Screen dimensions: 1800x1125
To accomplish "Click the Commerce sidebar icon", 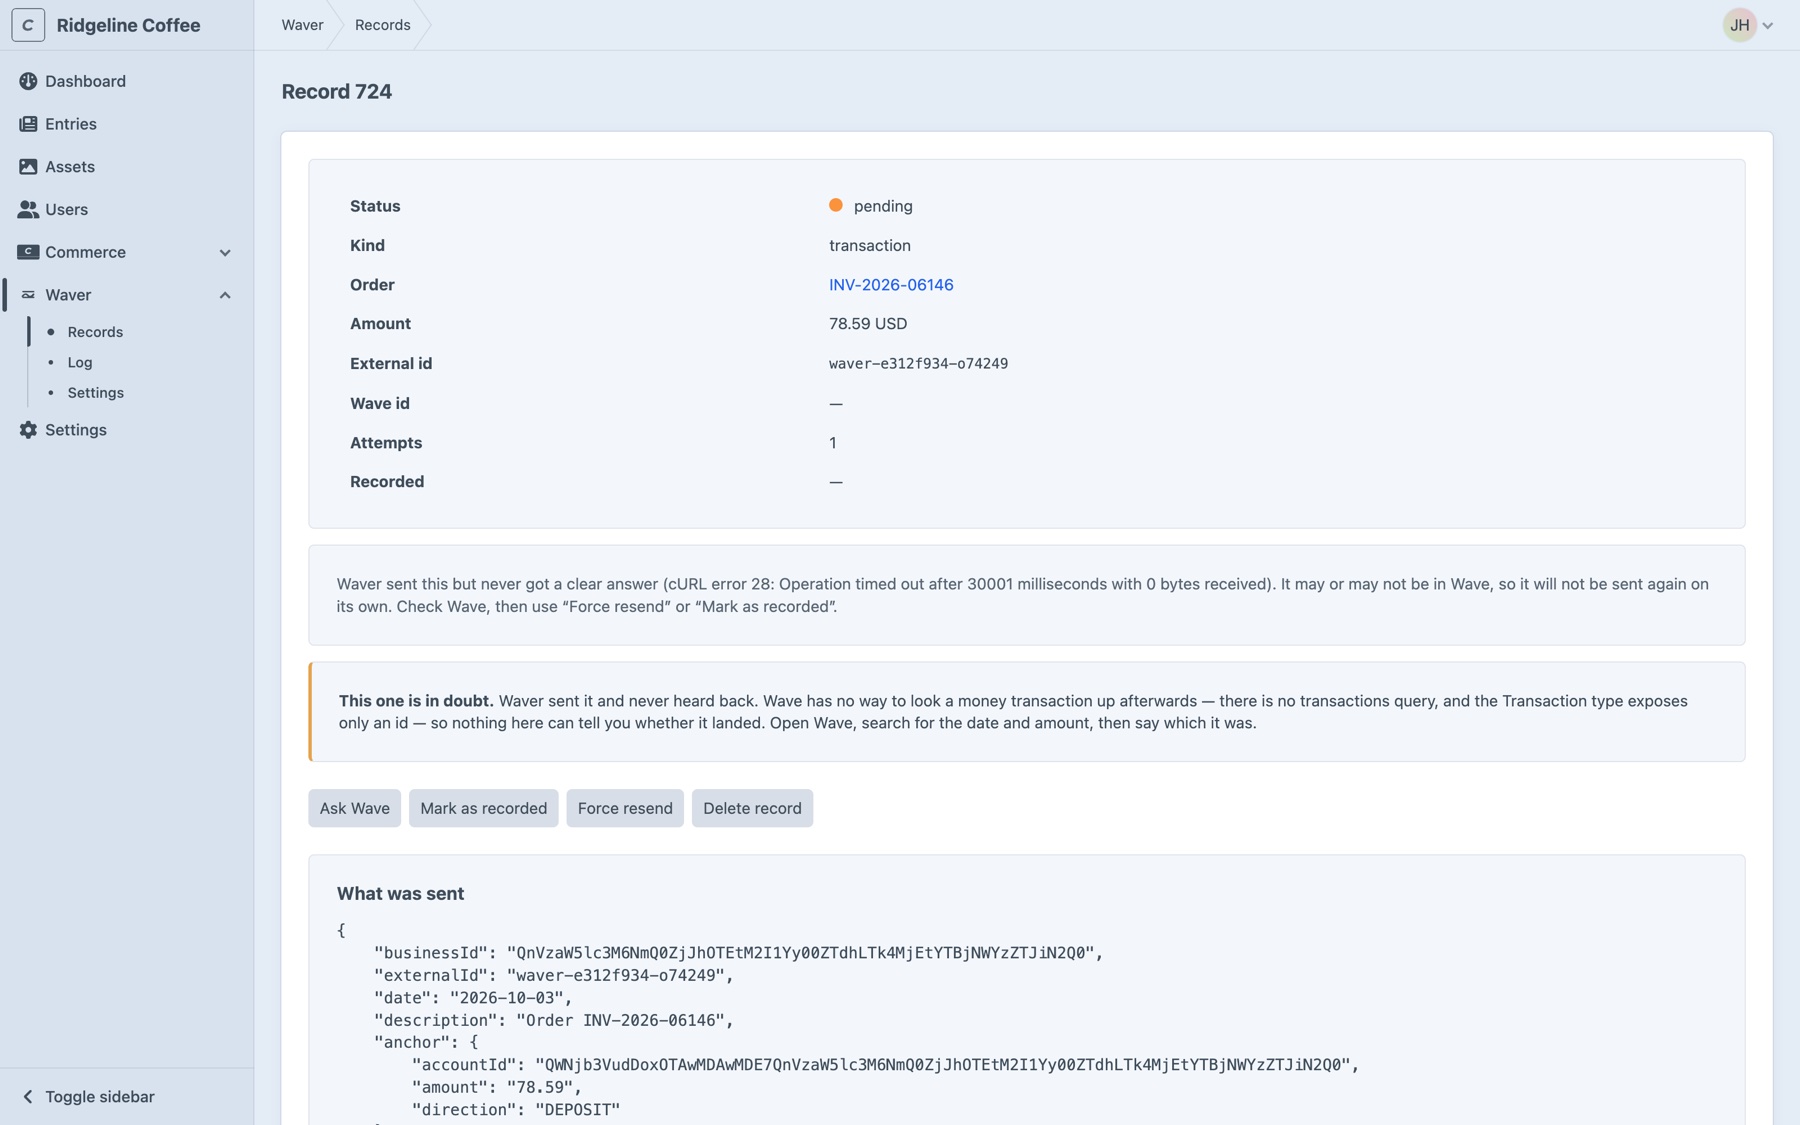I will click(28, 252).
